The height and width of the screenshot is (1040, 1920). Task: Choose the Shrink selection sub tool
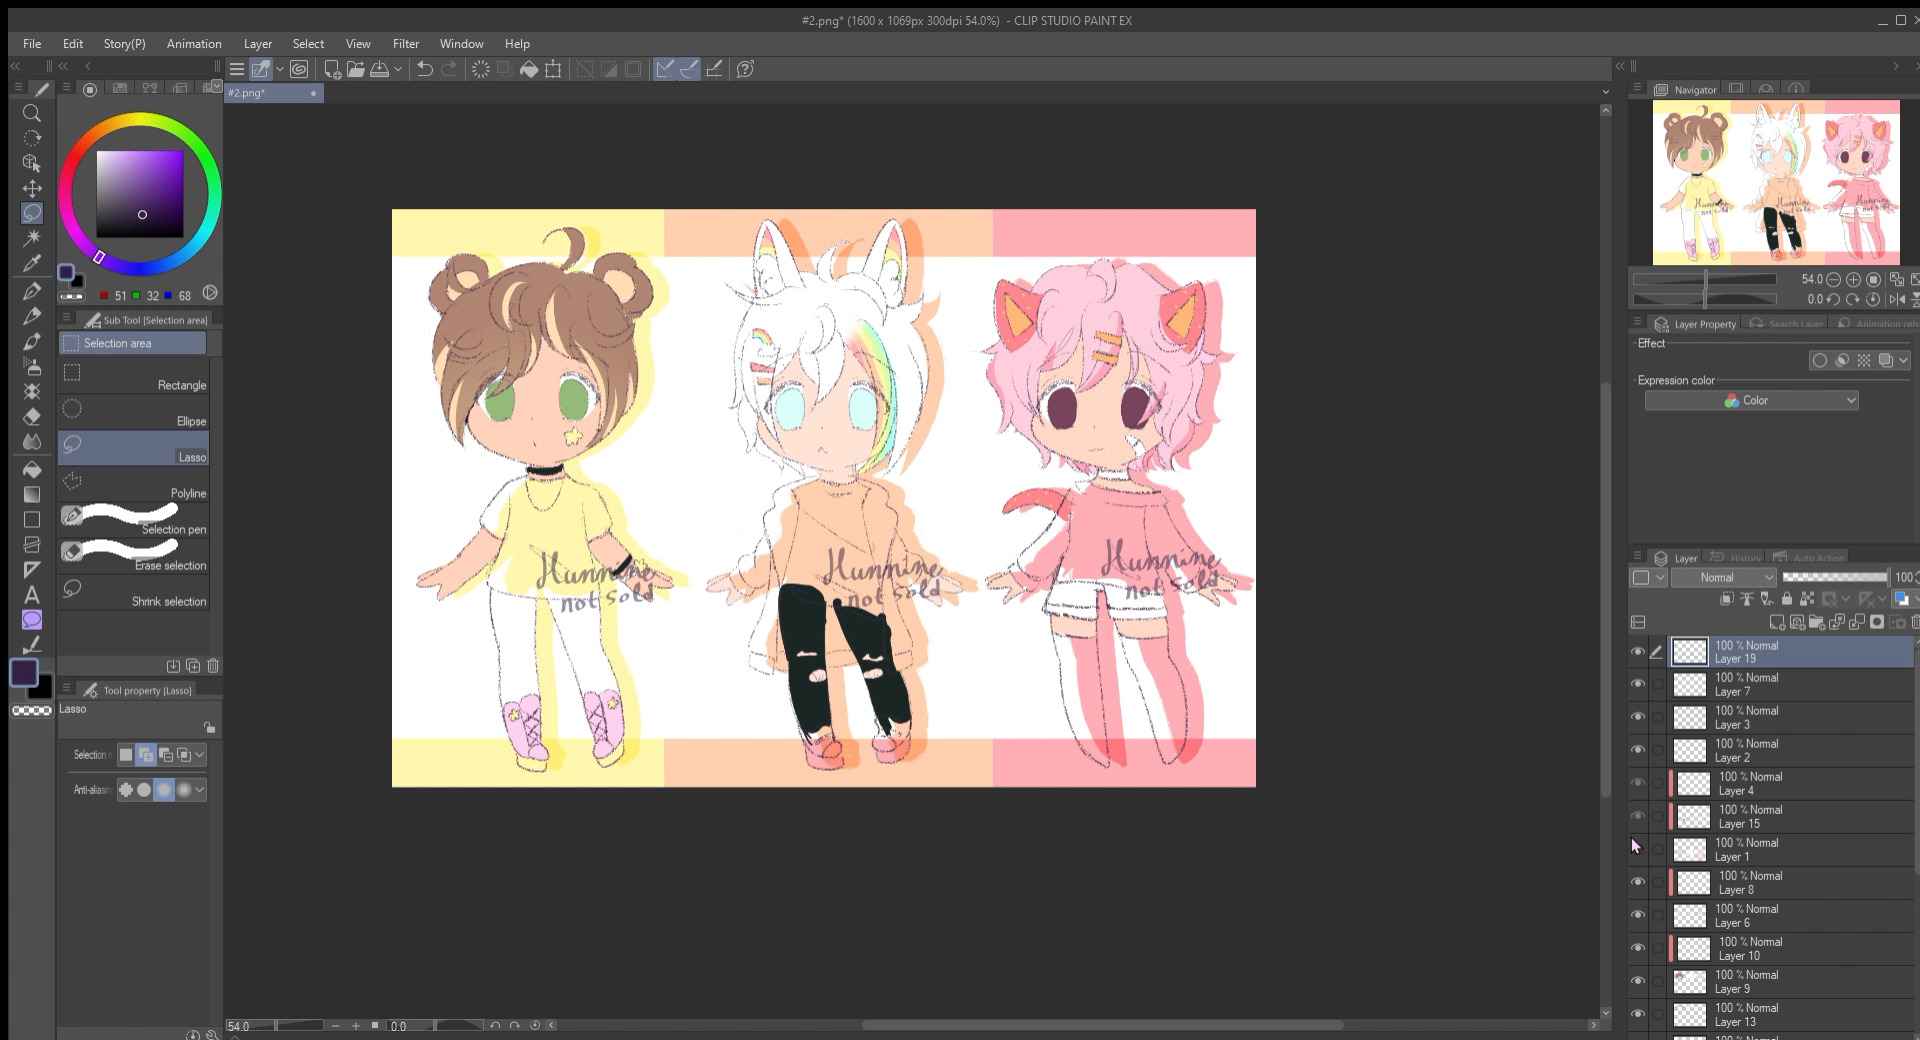click(133, 593)
